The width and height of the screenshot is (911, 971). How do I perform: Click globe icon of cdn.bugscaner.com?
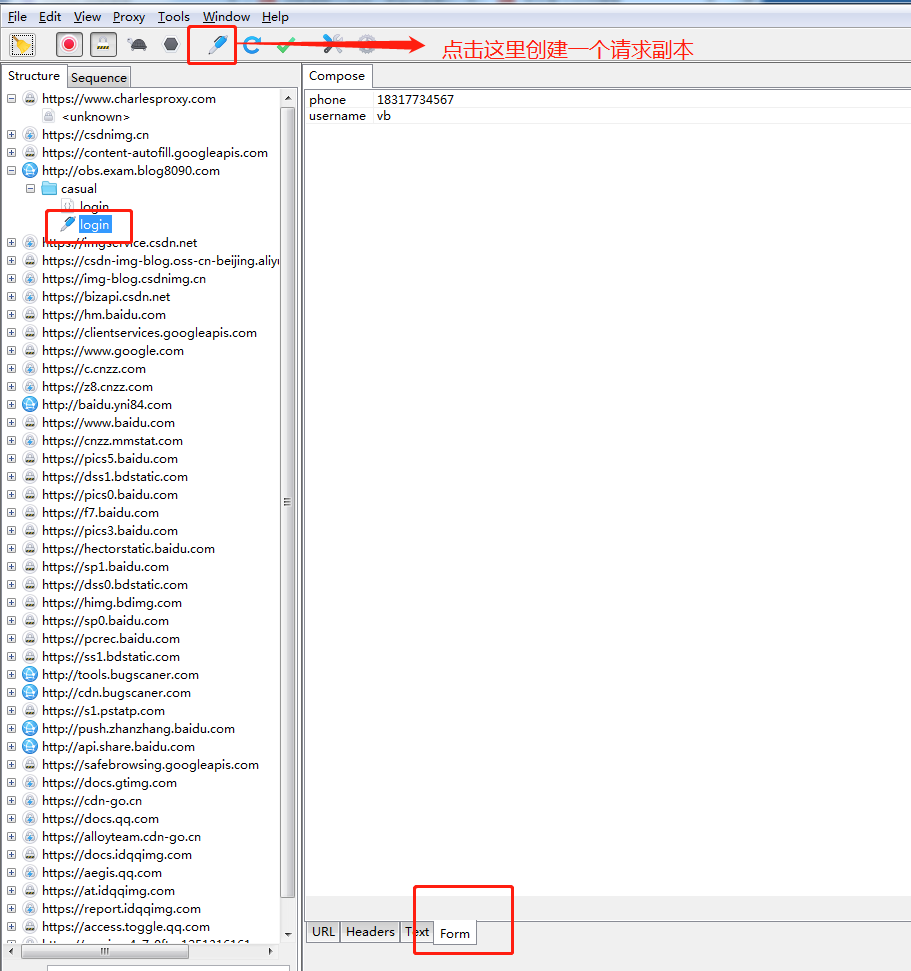coord(30,692)
